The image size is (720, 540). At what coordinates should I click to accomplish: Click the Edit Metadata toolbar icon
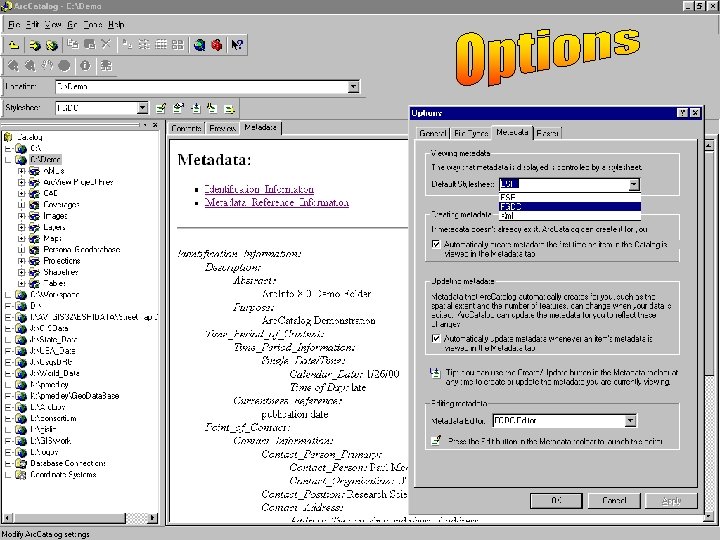click(x=161, y=108)
